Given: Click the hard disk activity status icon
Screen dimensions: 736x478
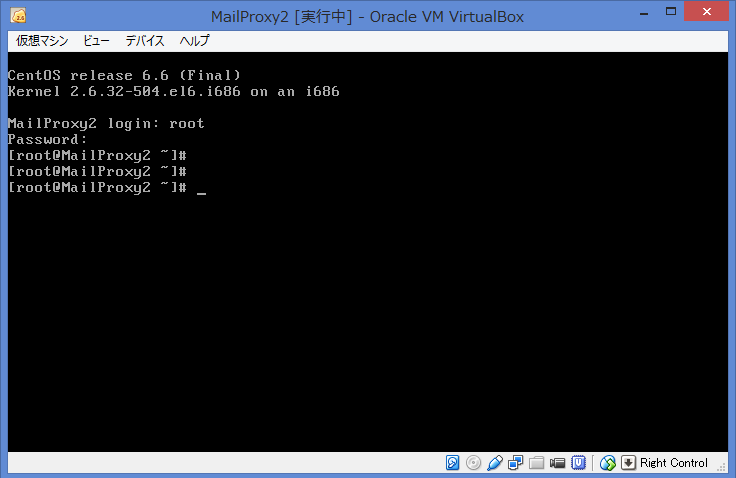Looking at the screenshot, I should coord(452,463).
